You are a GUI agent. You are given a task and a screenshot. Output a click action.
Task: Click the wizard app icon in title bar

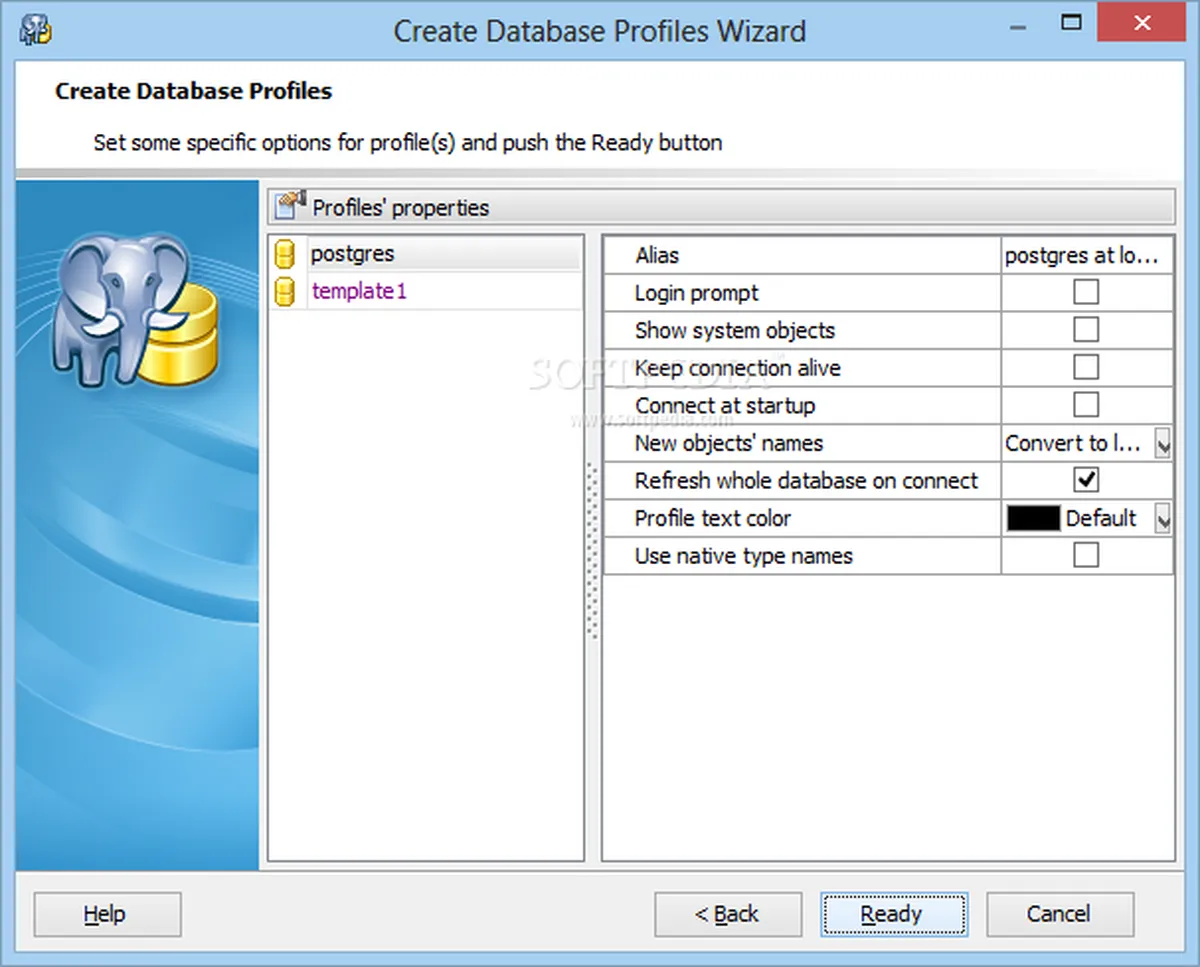click(36, 29)
